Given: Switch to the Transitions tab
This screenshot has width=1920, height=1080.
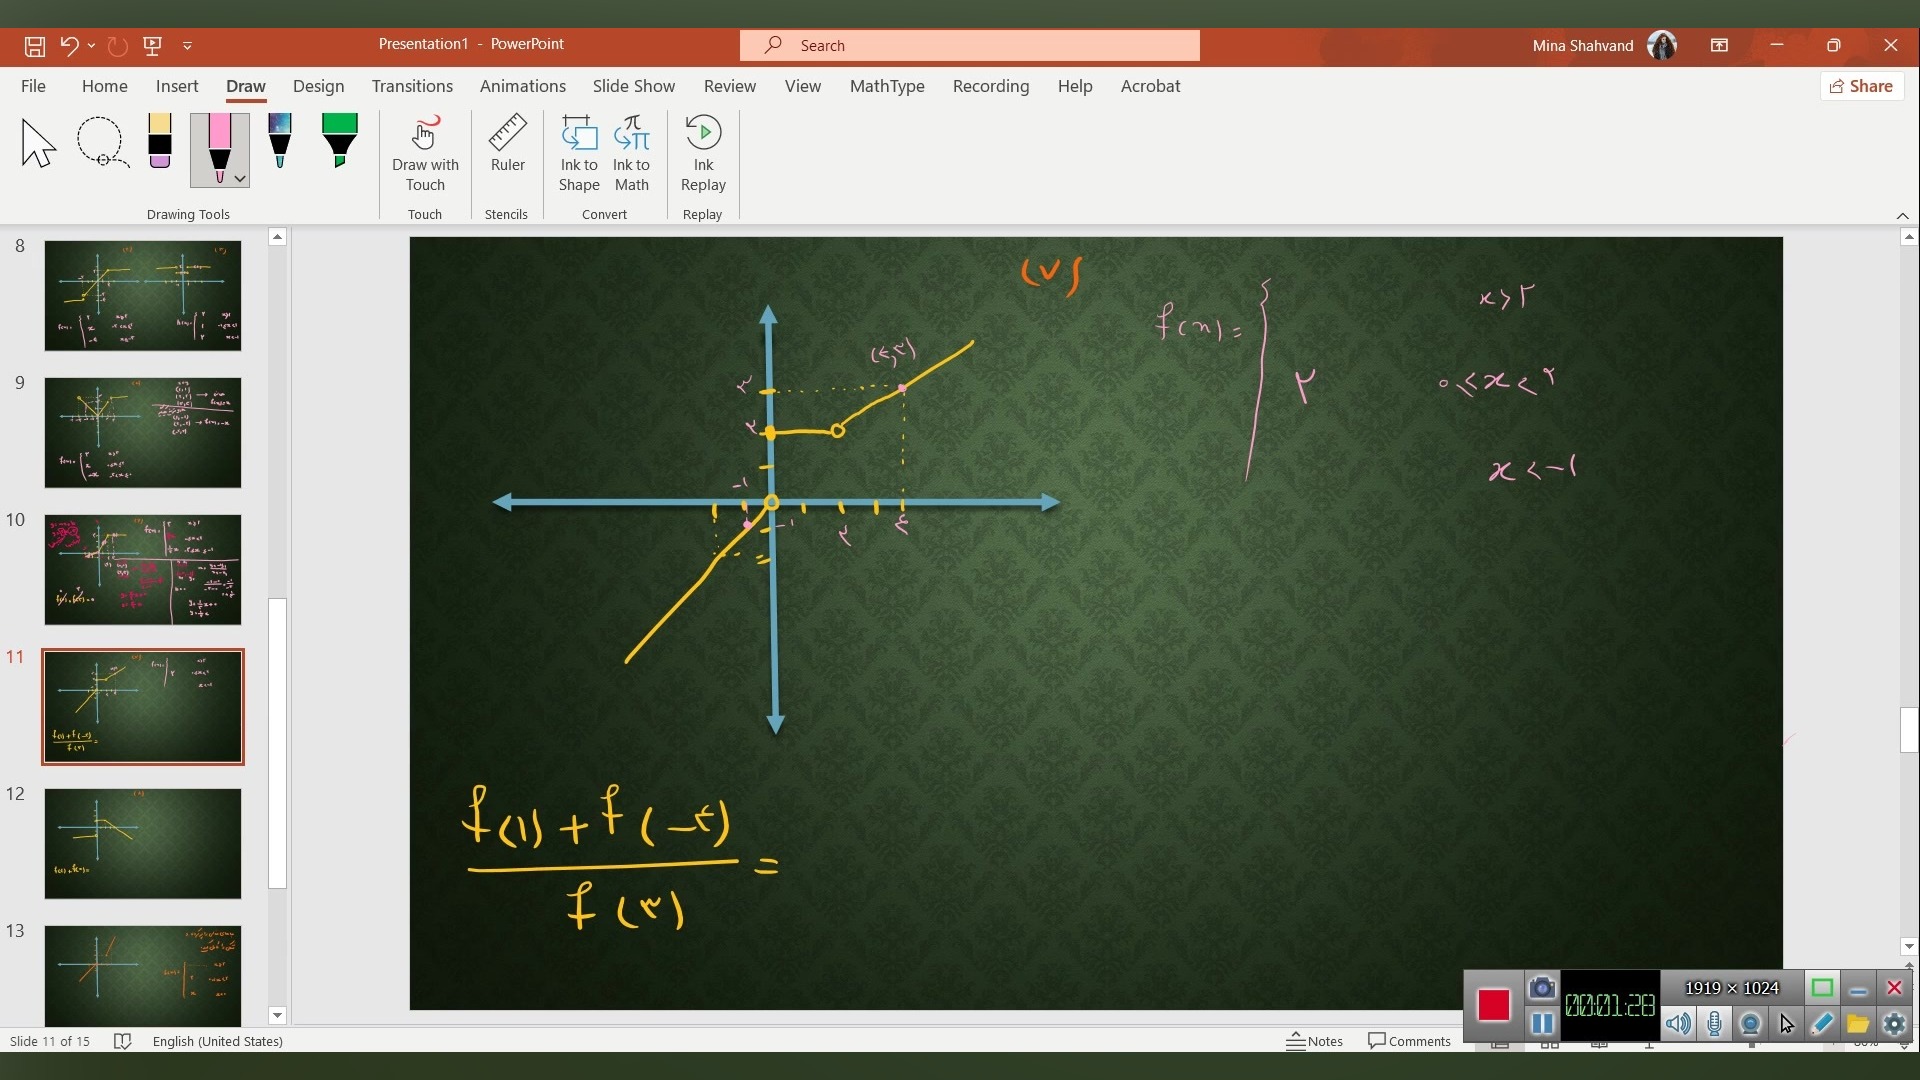Looking at the screenshot, I should pyautogui.click(x=412, y=86).
